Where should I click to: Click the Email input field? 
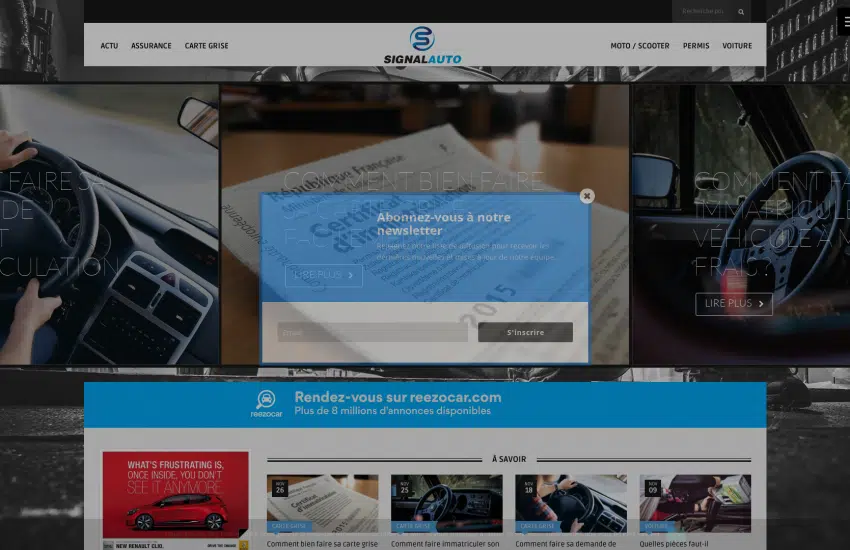(372, 332)
